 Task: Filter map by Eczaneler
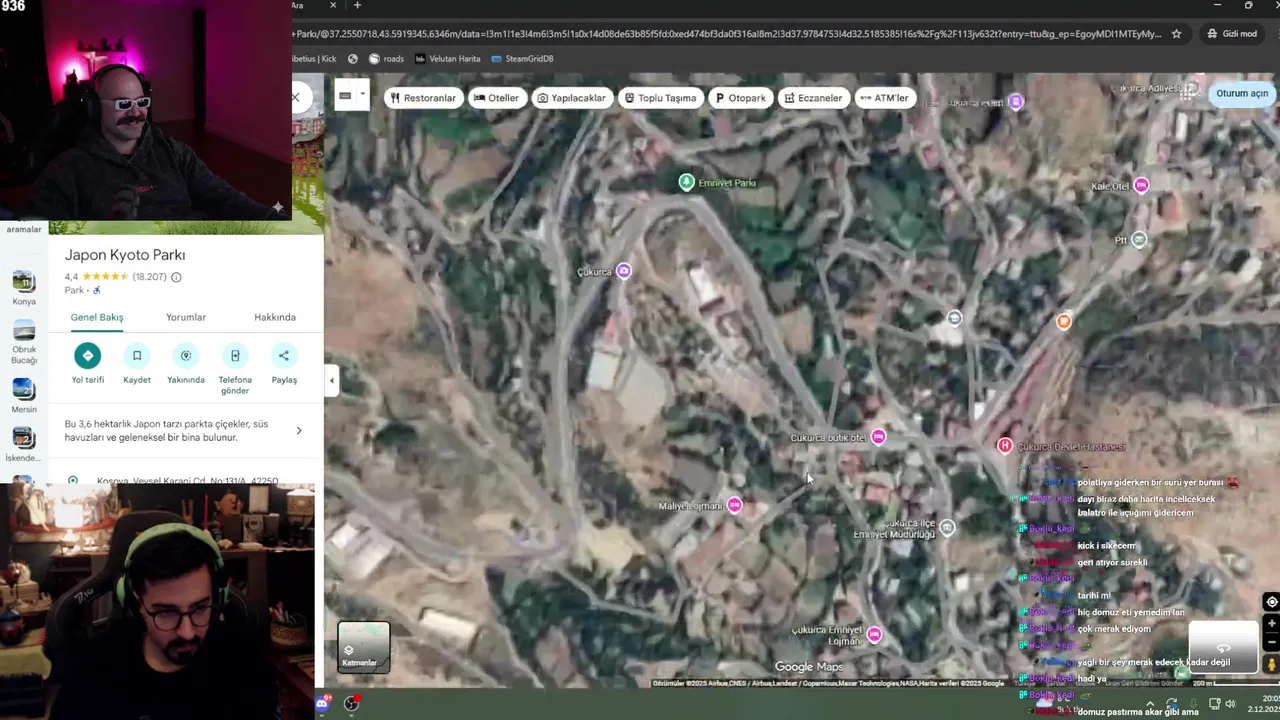click(x=813, y=98)
